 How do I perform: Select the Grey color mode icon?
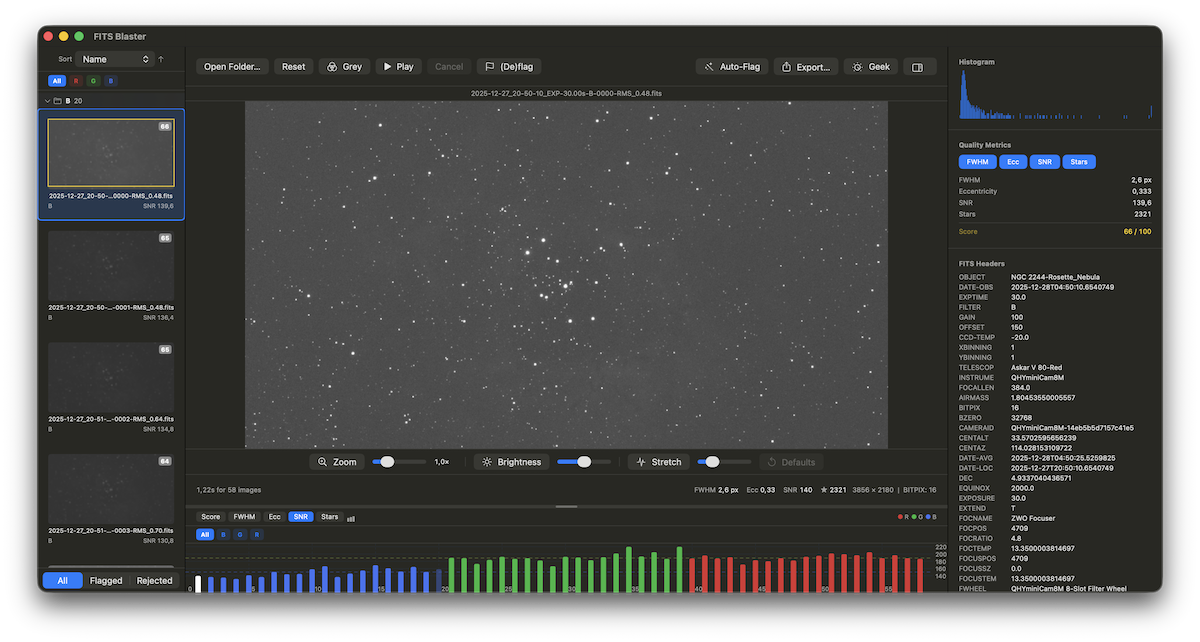[331, 66]
